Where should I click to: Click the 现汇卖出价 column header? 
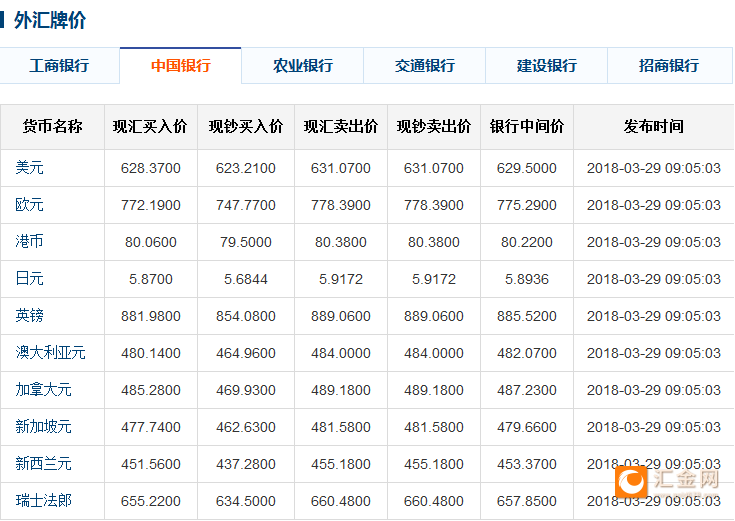coord(341,127)
